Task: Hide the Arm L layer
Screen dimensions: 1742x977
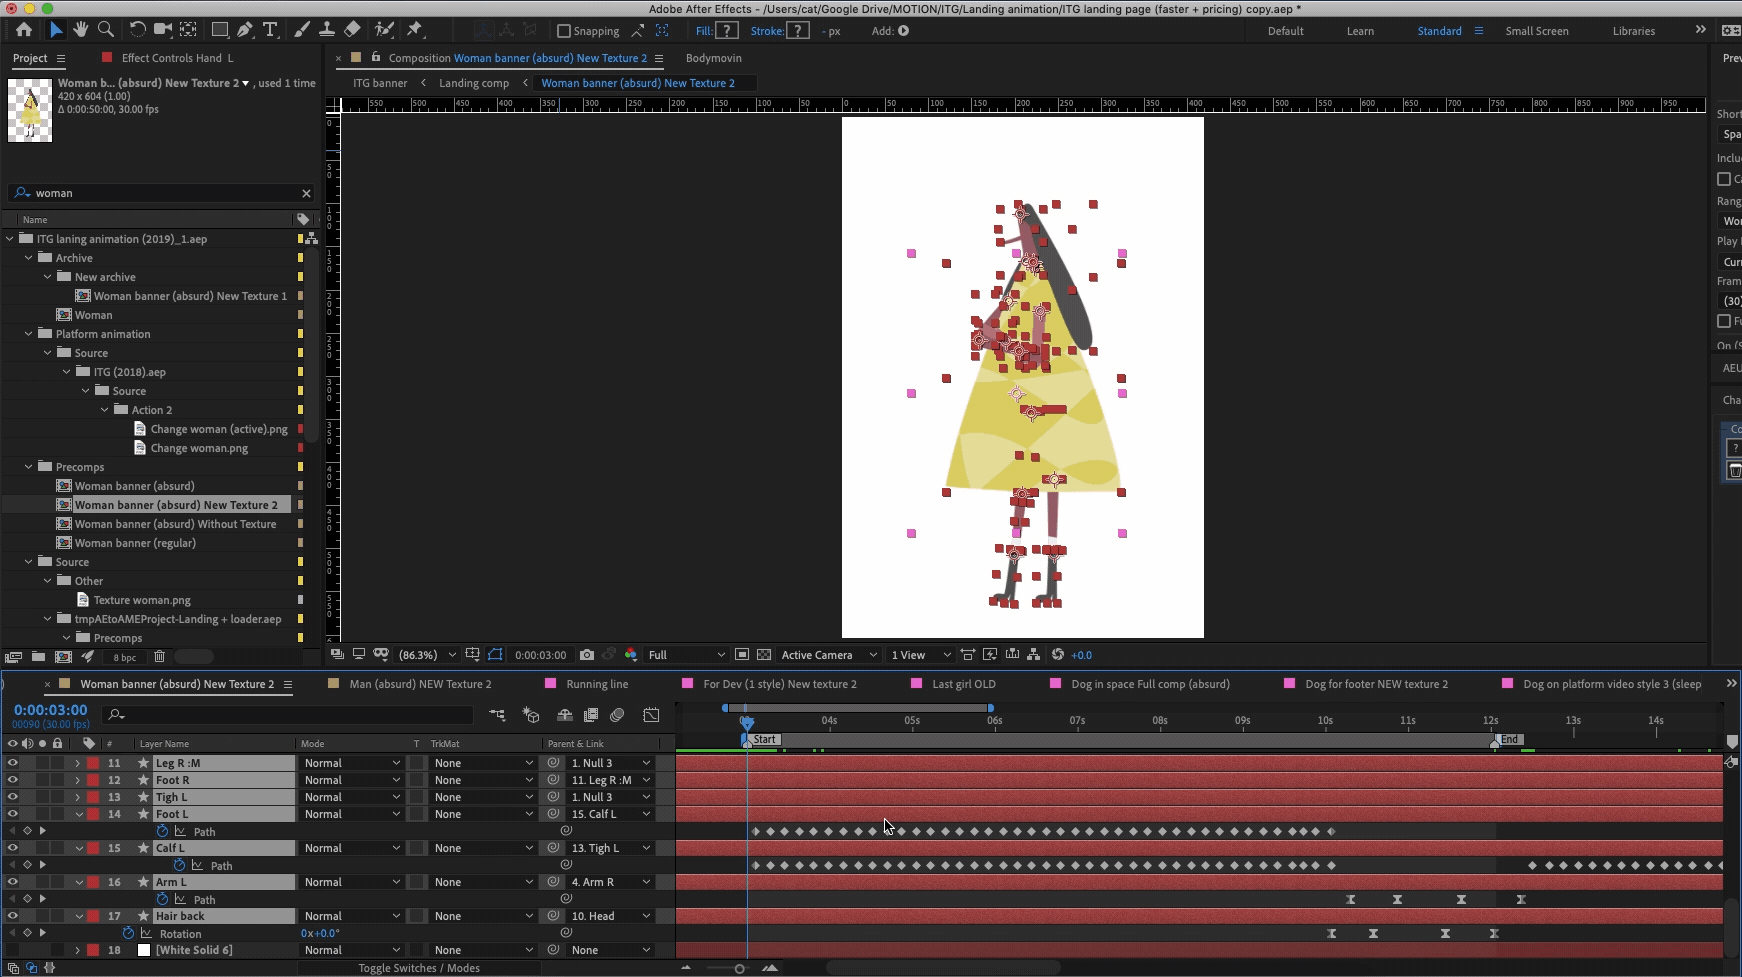Action: (12, 882)
